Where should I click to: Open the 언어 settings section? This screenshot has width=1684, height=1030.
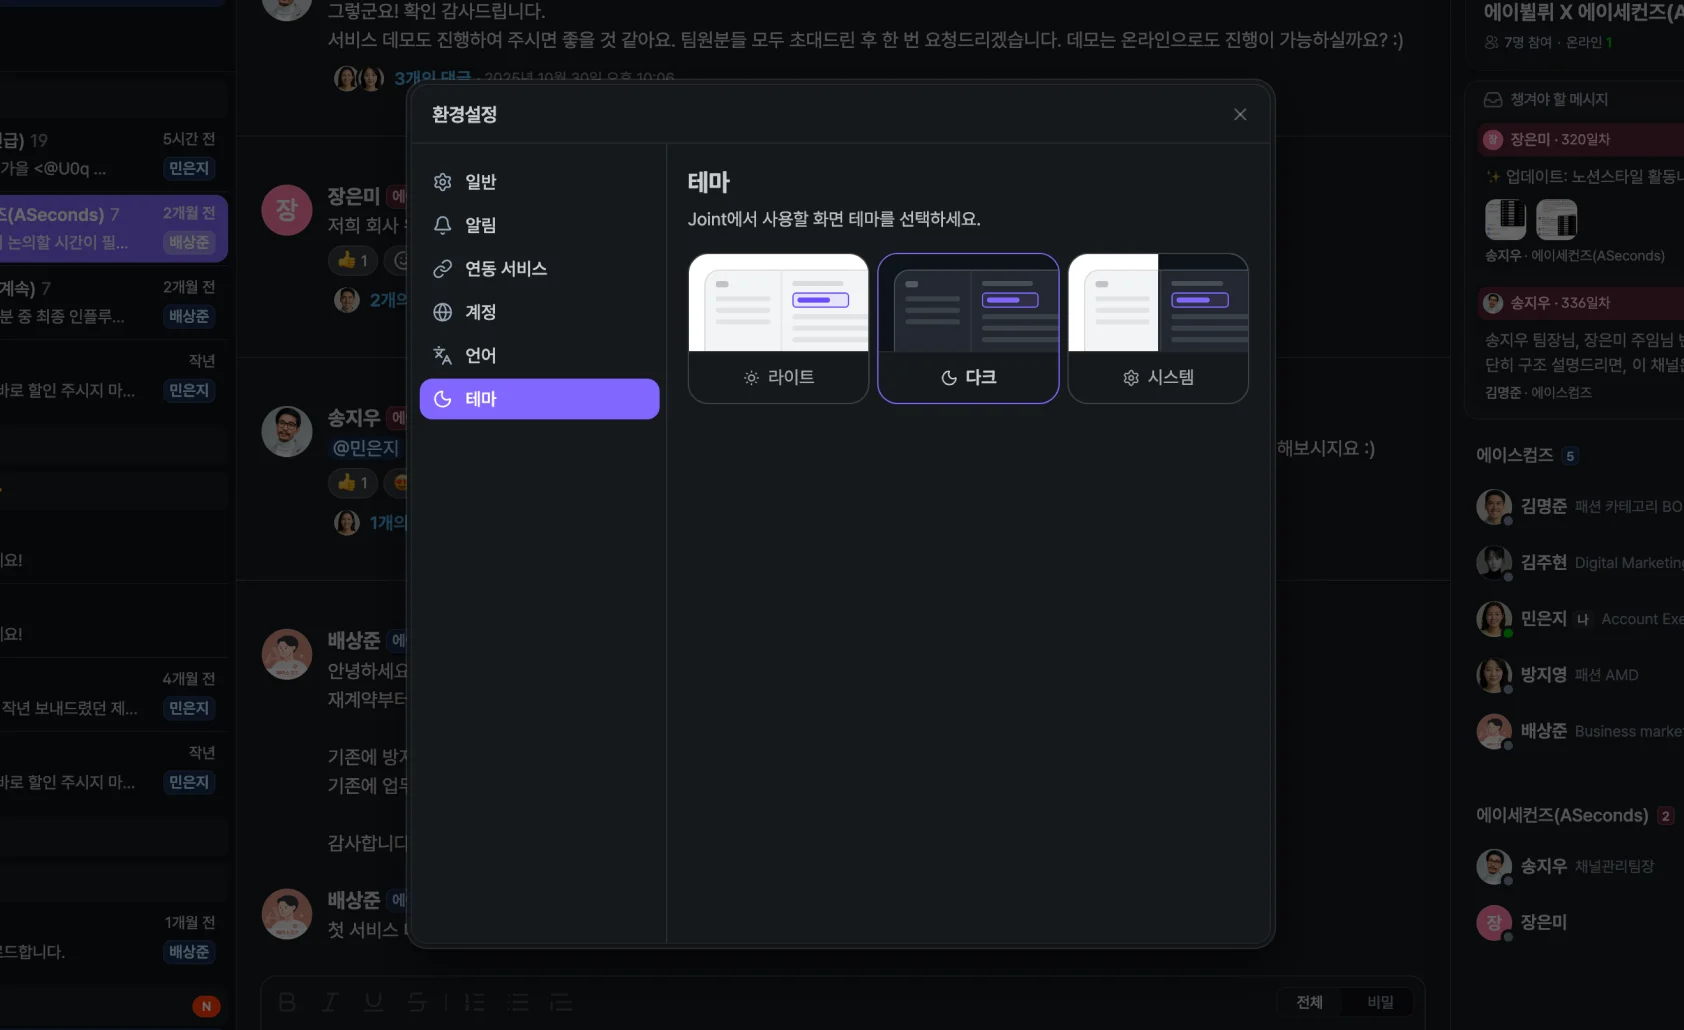539,355
